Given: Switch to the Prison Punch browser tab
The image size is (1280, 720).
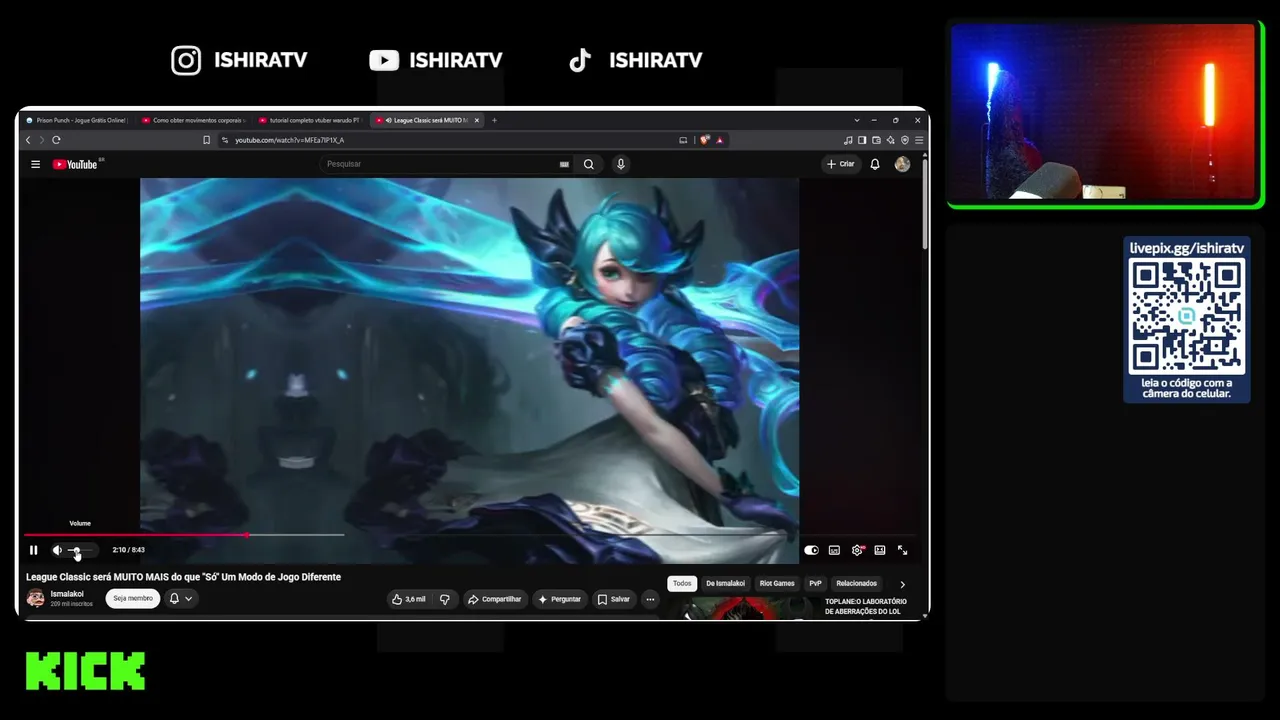Looking at the screenshot, I should tap(77, 120).
